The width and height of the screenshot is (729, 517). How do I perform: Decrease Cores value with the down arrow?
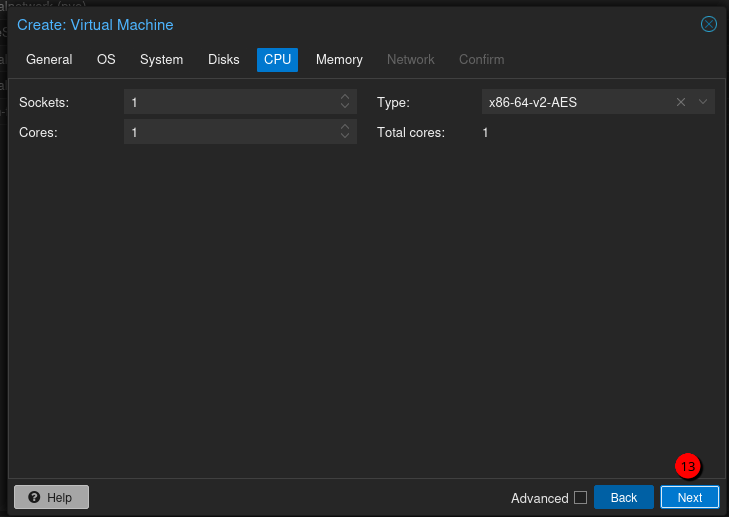pyautogui.click(x=345, y=137)
